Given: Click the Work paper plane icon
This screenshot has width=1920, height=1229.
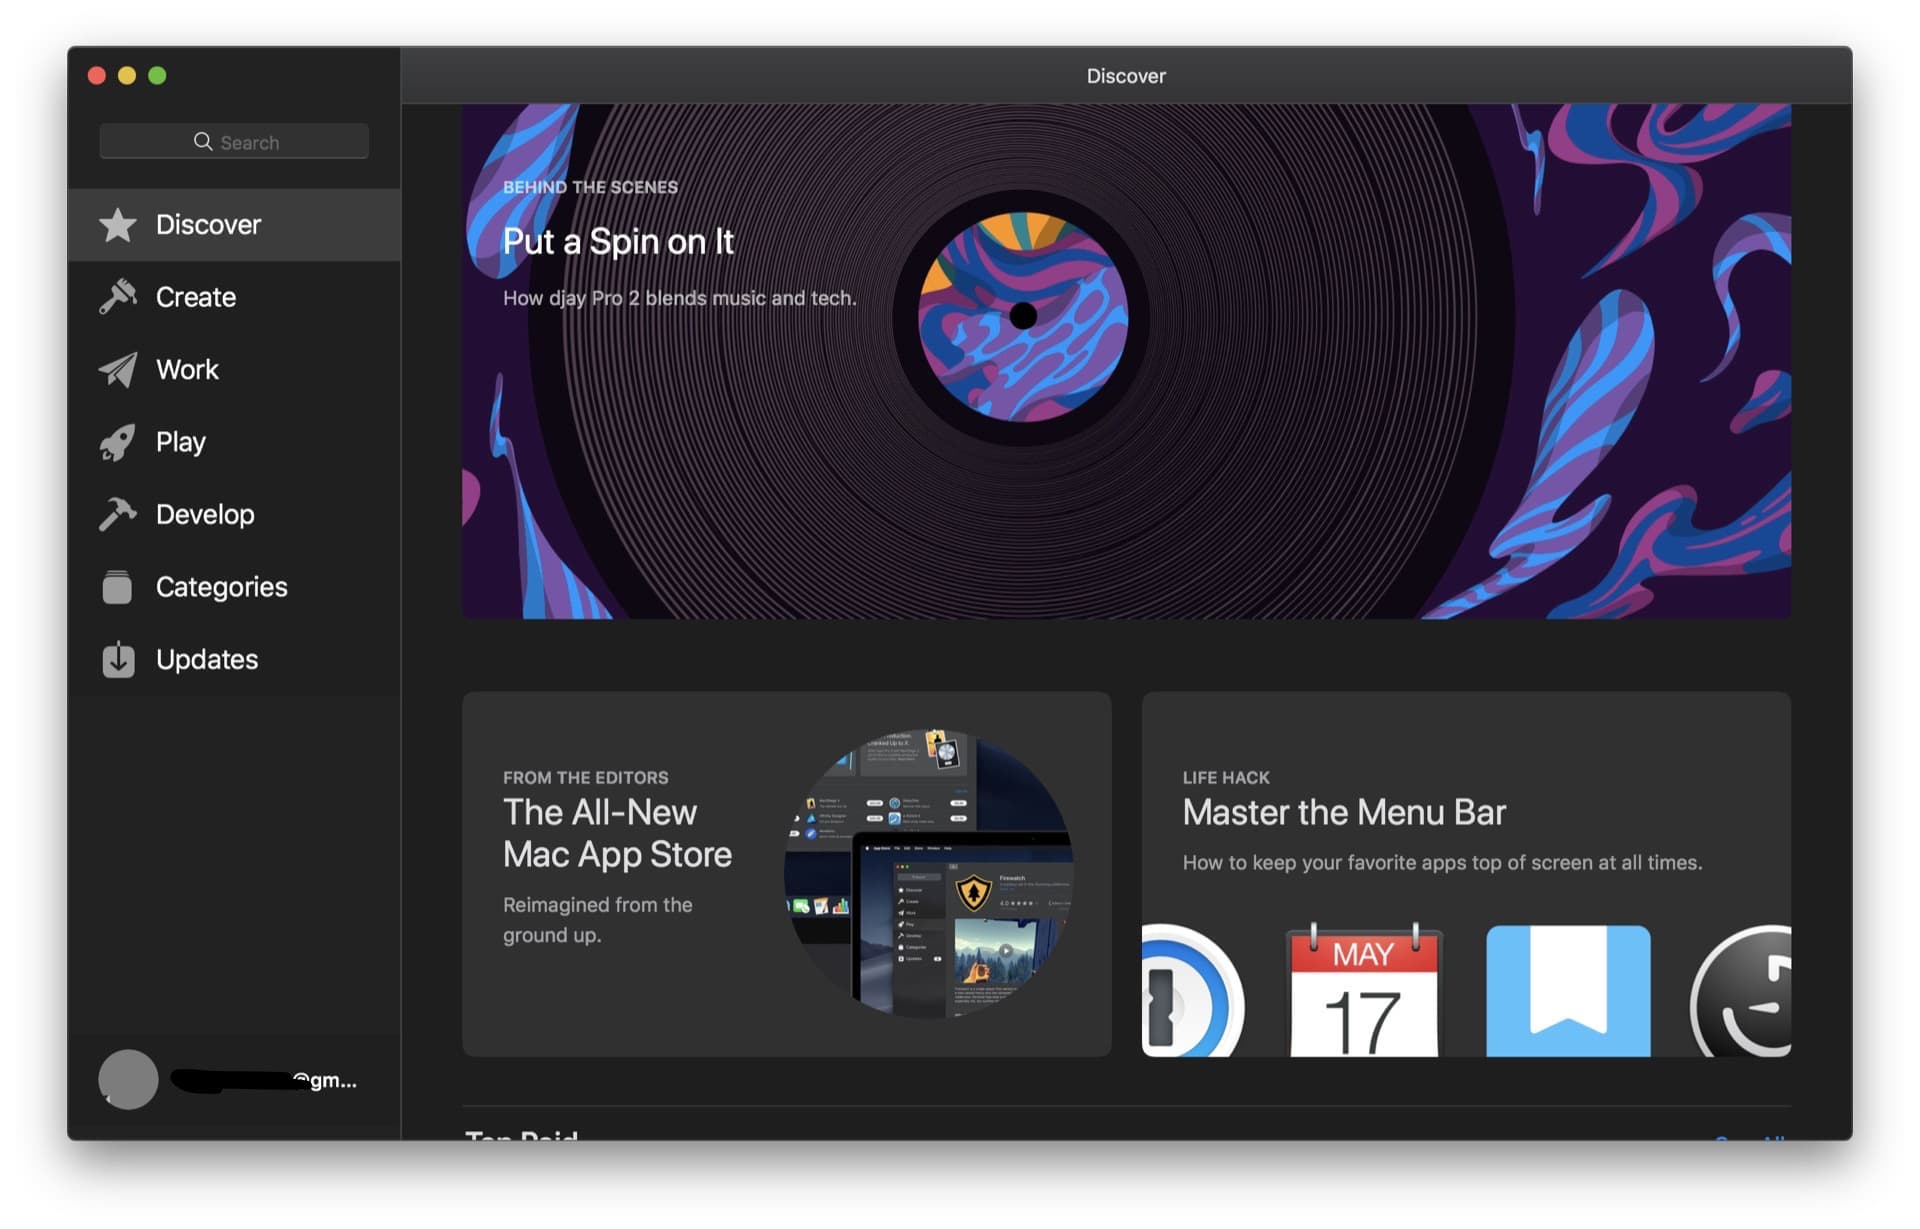Looking at the screenshot, I should [117, 369].
